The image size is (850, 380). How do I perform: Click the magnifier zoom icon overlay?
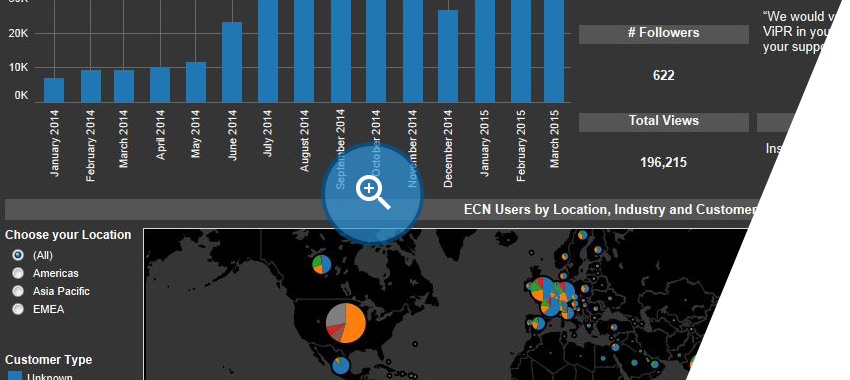pyautogui.click(x=373, y=194)
